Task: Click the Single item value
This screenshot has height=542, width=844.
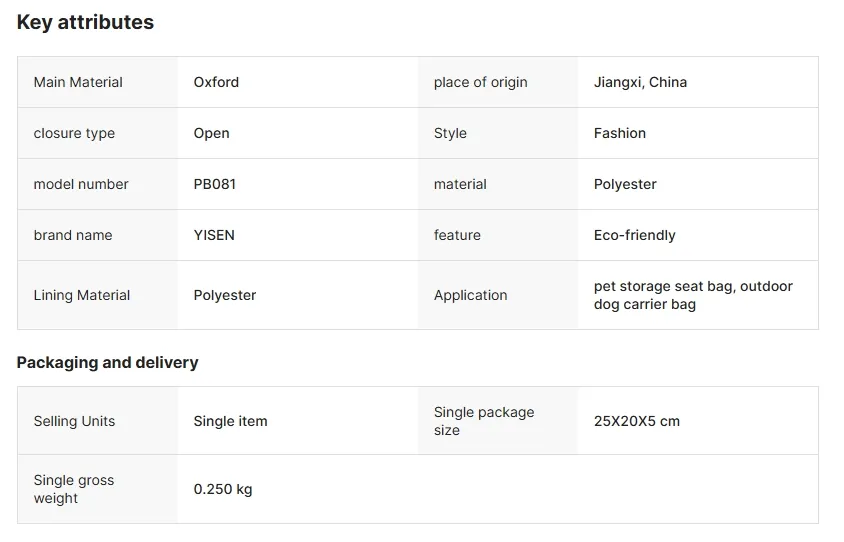Action: (230, 421)
